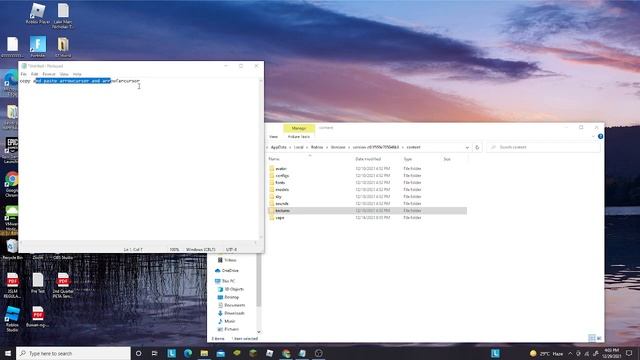Show hidden system tray icons

pyautogui.click(x=570, y=353)
